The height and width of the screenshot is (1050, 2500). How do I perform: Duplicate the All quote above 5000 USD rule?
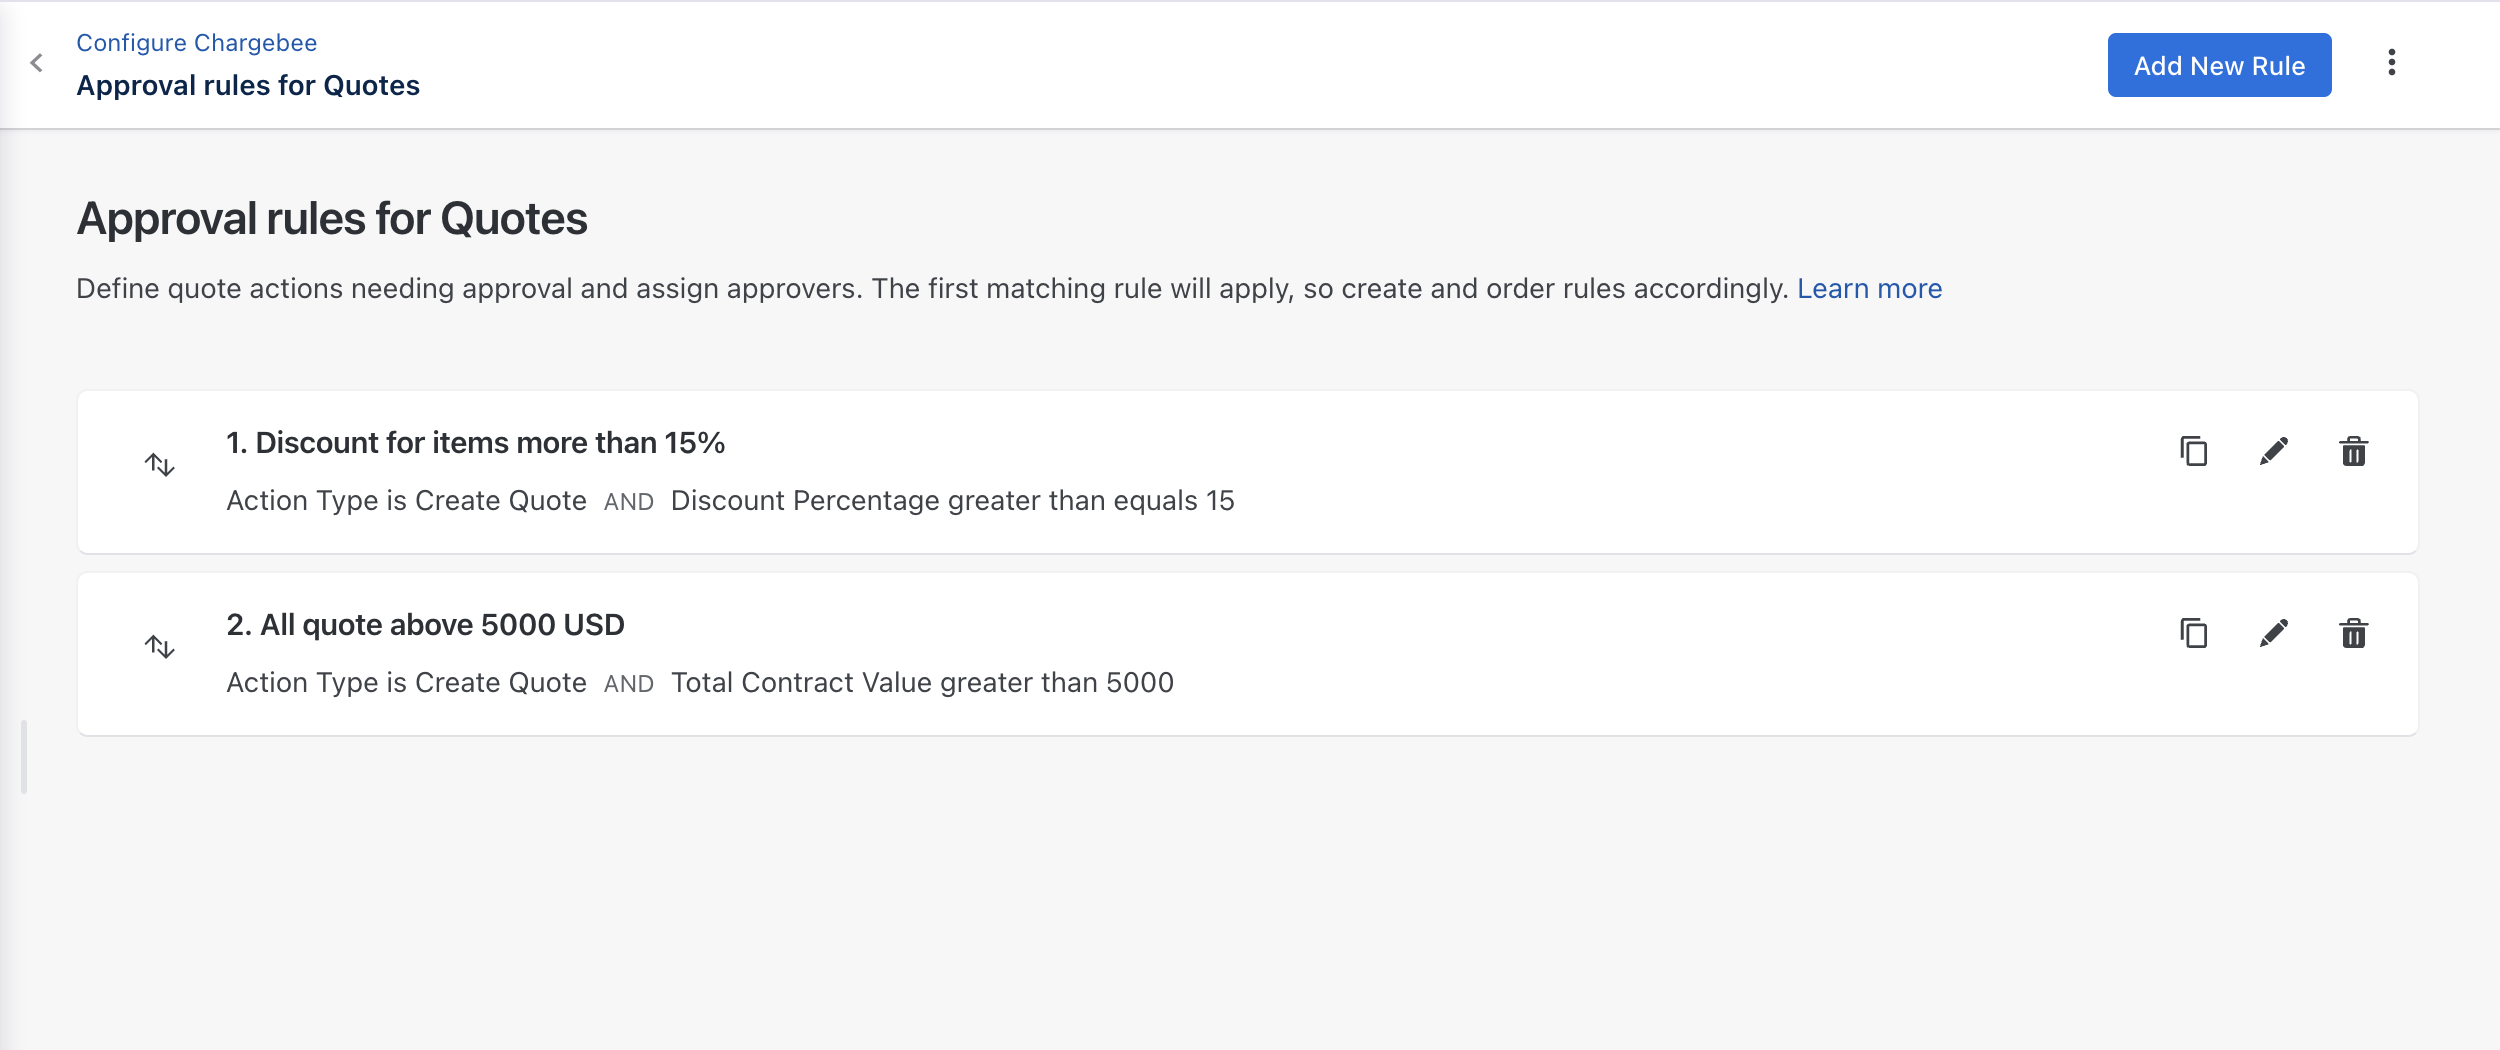[x=2193, y=634]
